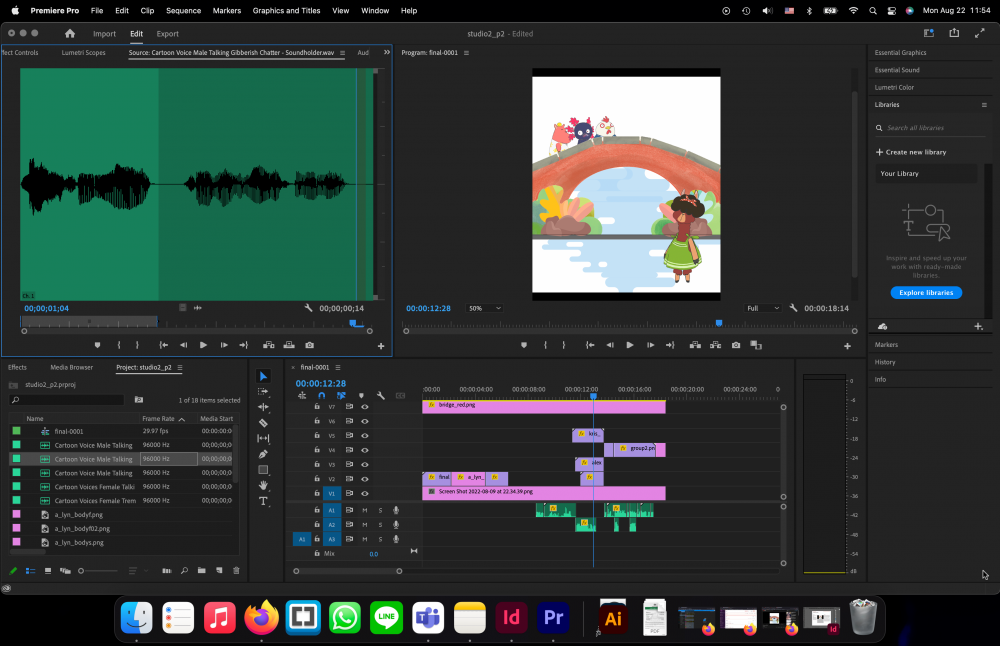Open Program monitor settings wrench

click(x=793, y=308)
